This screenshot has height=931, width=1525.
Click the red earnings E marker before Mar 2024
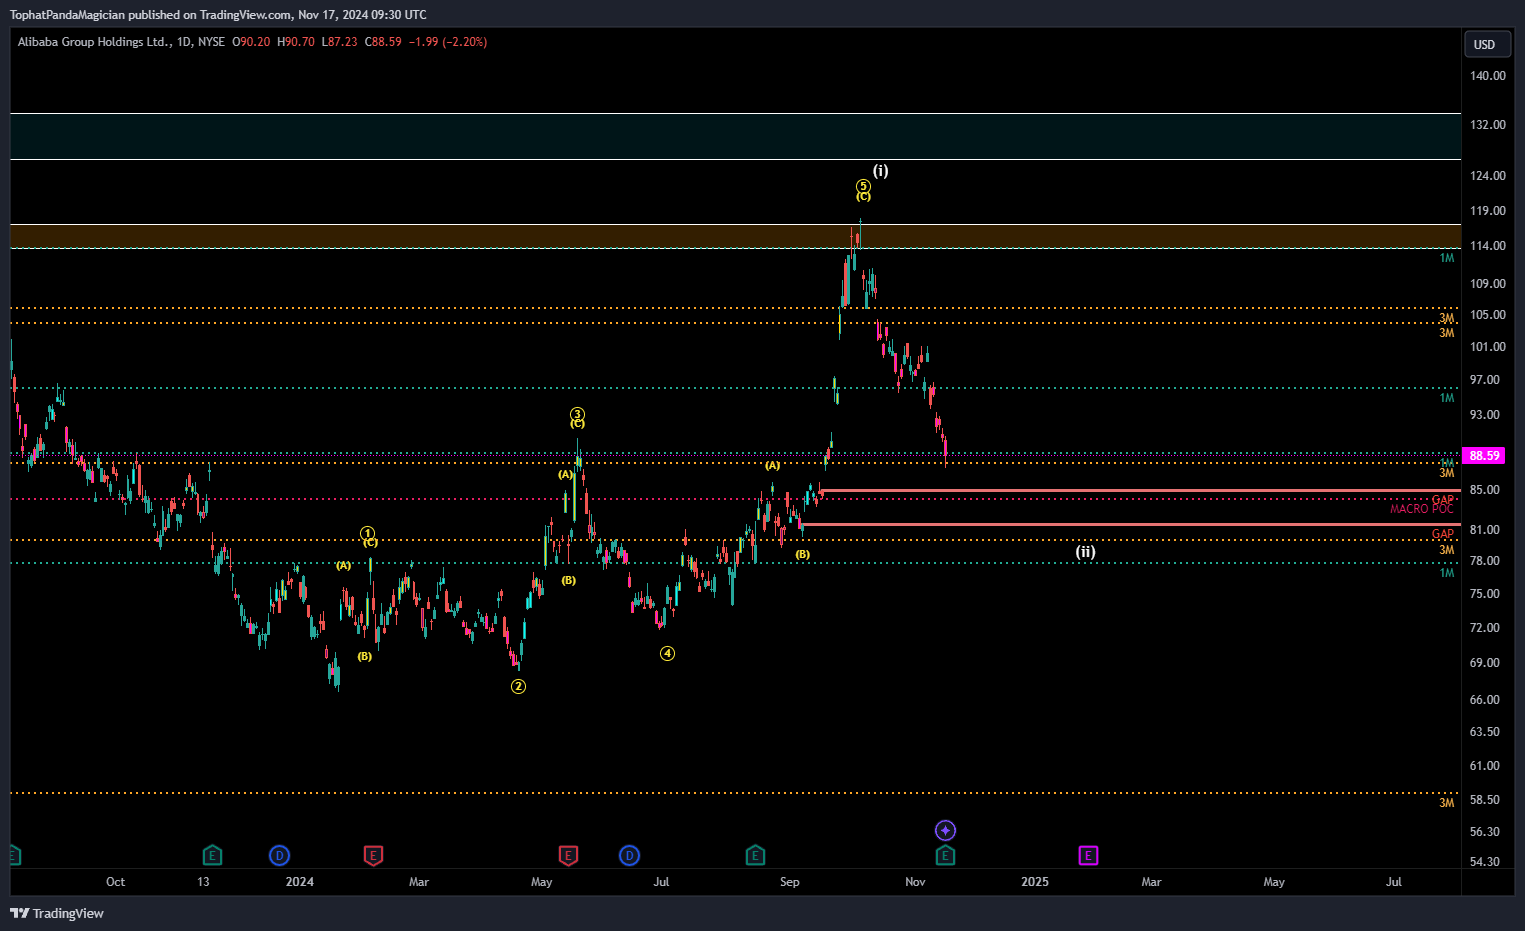tap(373, 855)
